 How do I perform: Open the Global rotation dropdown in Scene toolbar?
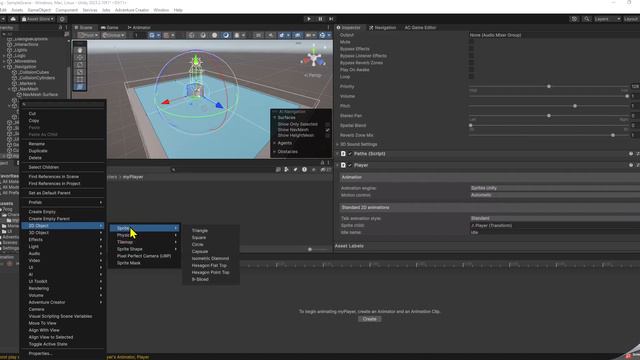pos(113,36)
